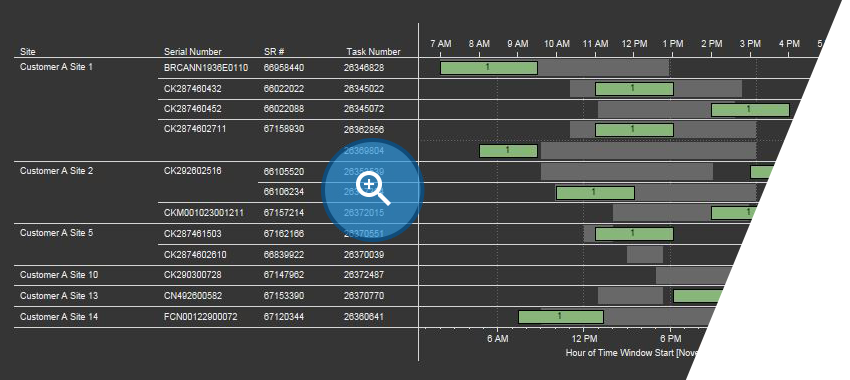Click the magnifier zoom-in icon overlay

[x=372, y=190]
